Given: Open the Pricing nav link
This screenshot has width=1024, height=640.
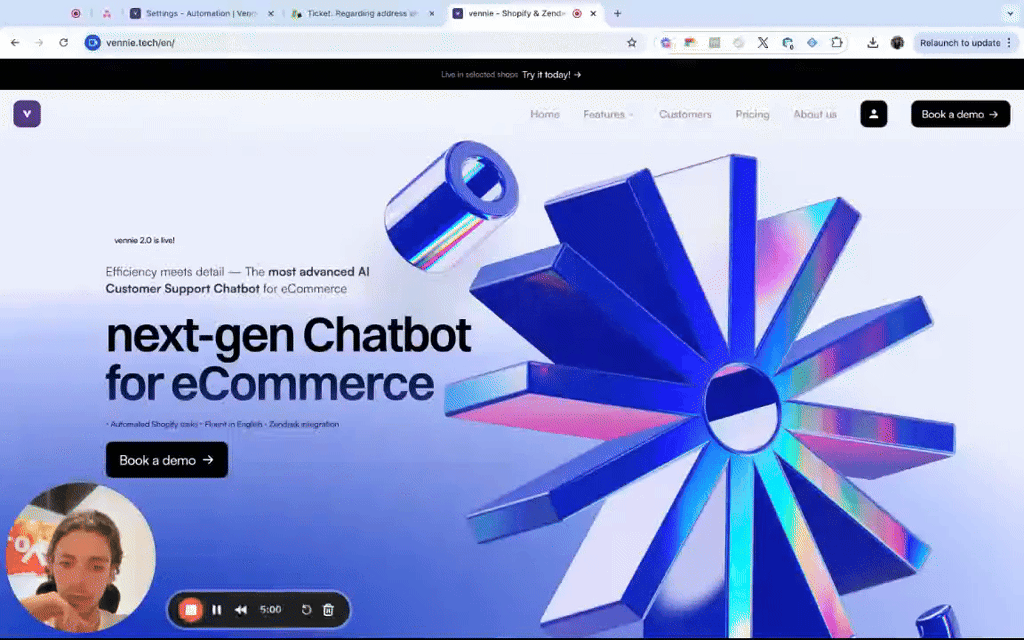Looking at the screenshot, I should click(752, 114).
